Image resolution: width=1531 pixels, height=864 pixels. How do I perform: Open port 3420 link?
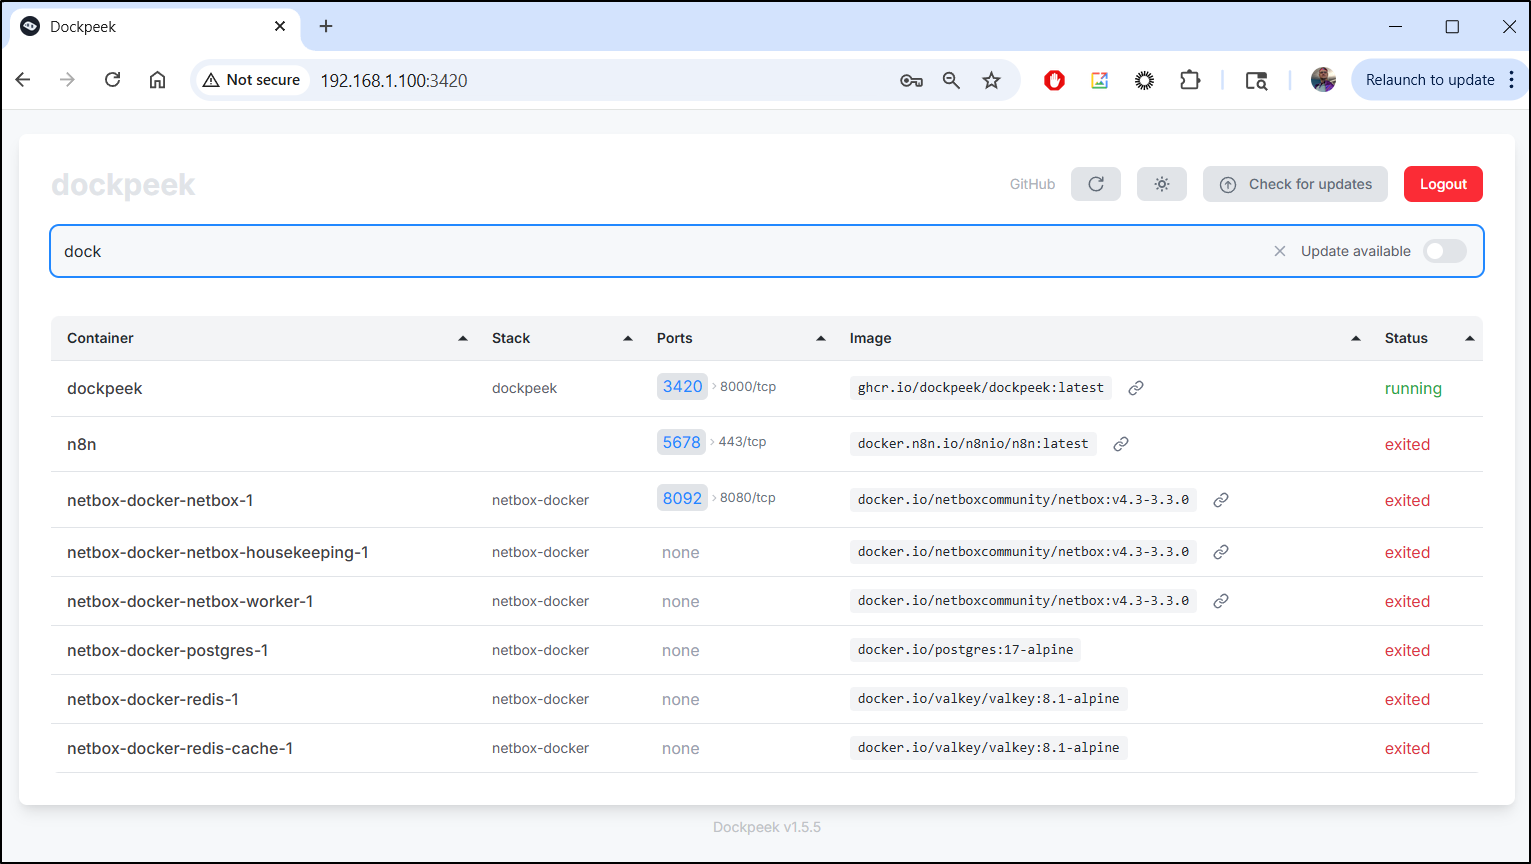click(682, 387)
